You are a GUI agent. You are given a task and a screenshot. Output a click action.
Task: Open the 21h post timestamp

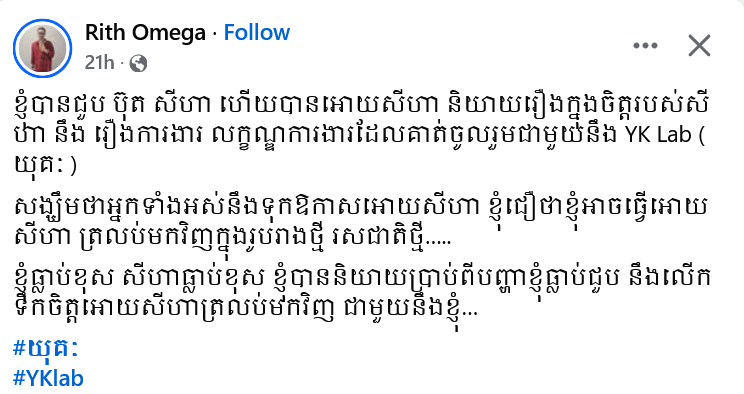(100, 63)
